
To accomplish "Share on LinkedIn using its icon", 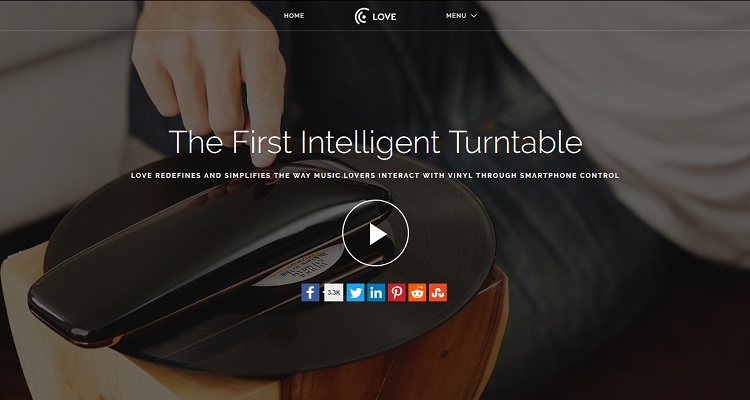I will [x=376, y=292].
